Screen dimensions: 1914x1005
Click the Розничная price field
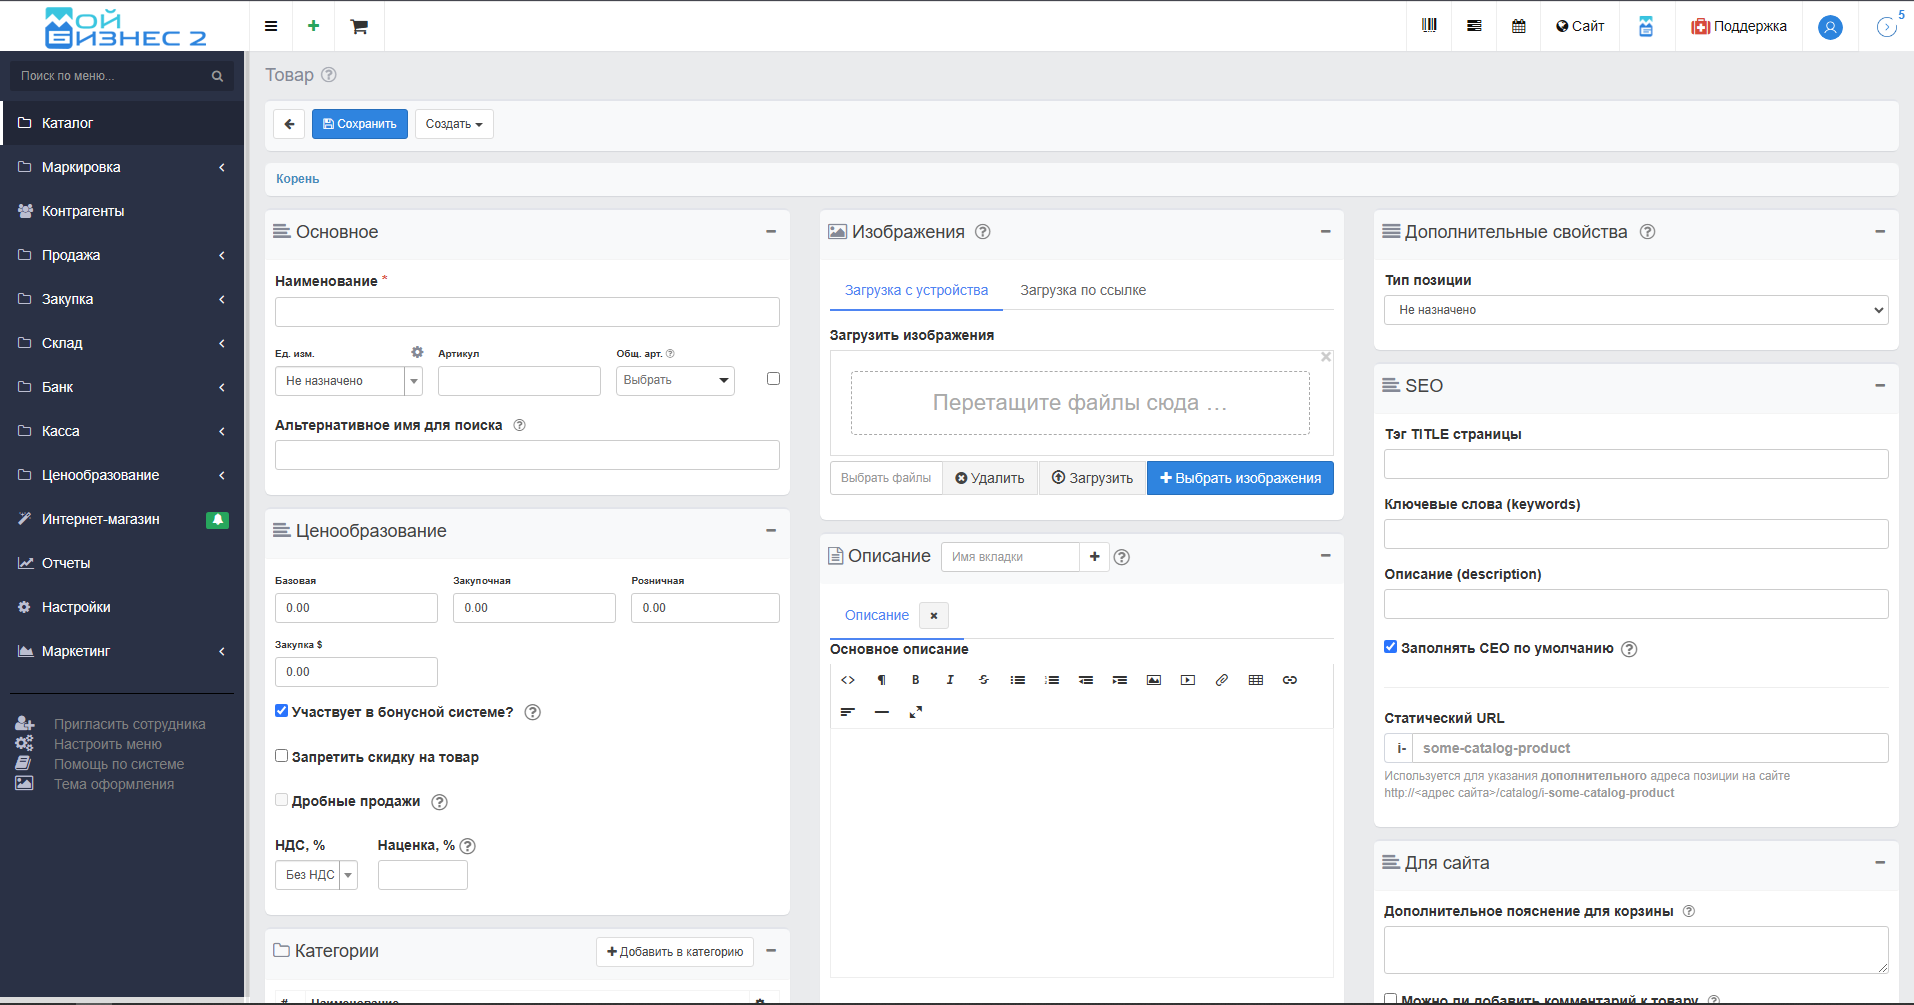705,608
